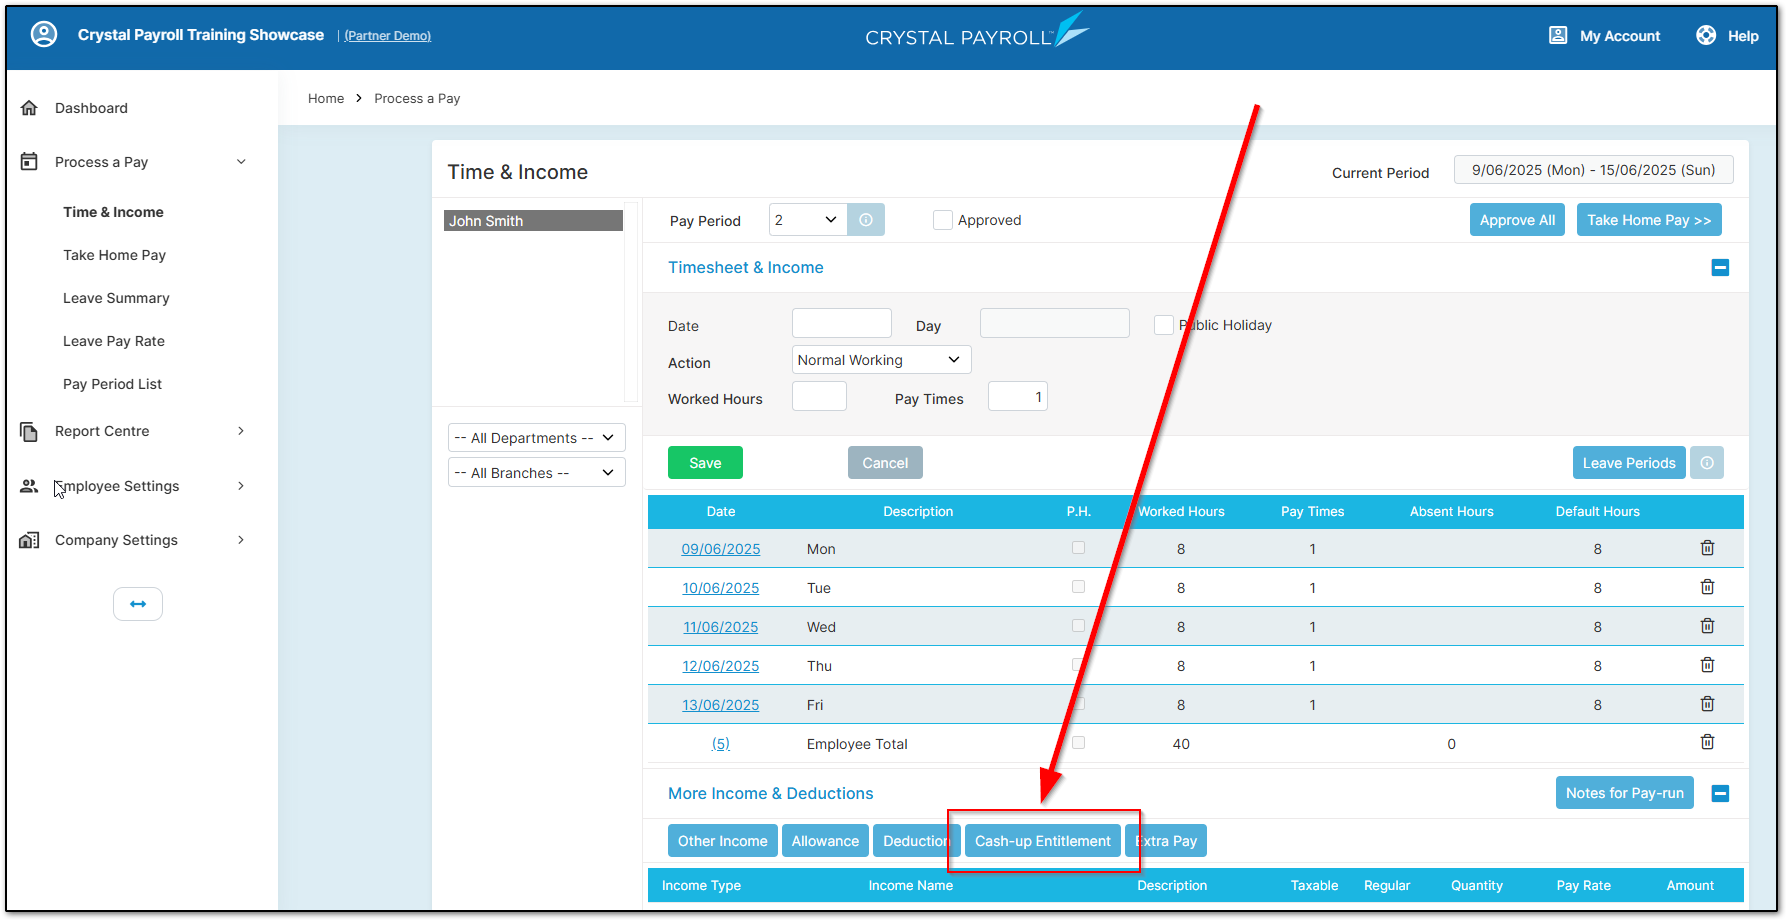The image size is (1787, 921).
Task: Click the Worked Hours input field
Action: point(819,396)
